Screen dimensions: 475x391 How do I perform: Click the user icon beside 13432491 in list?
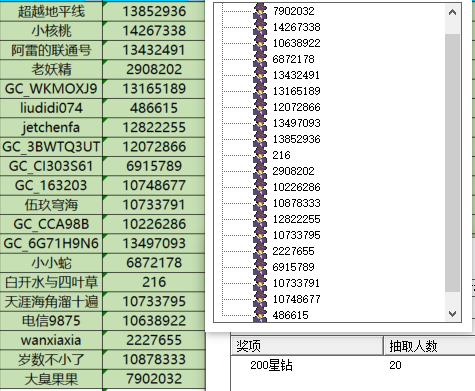pos(260,75)
